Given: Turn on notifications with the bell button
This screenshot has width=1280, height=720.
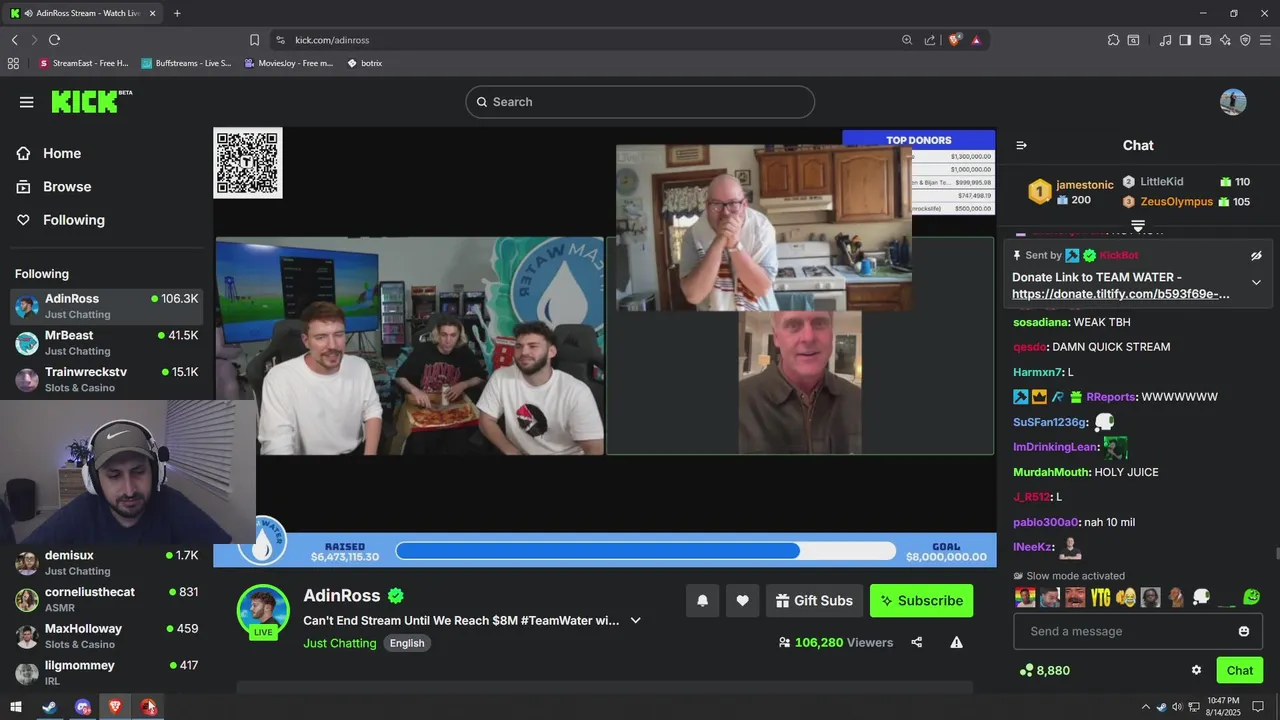Looking at the screenshot, I should point(702,600).
